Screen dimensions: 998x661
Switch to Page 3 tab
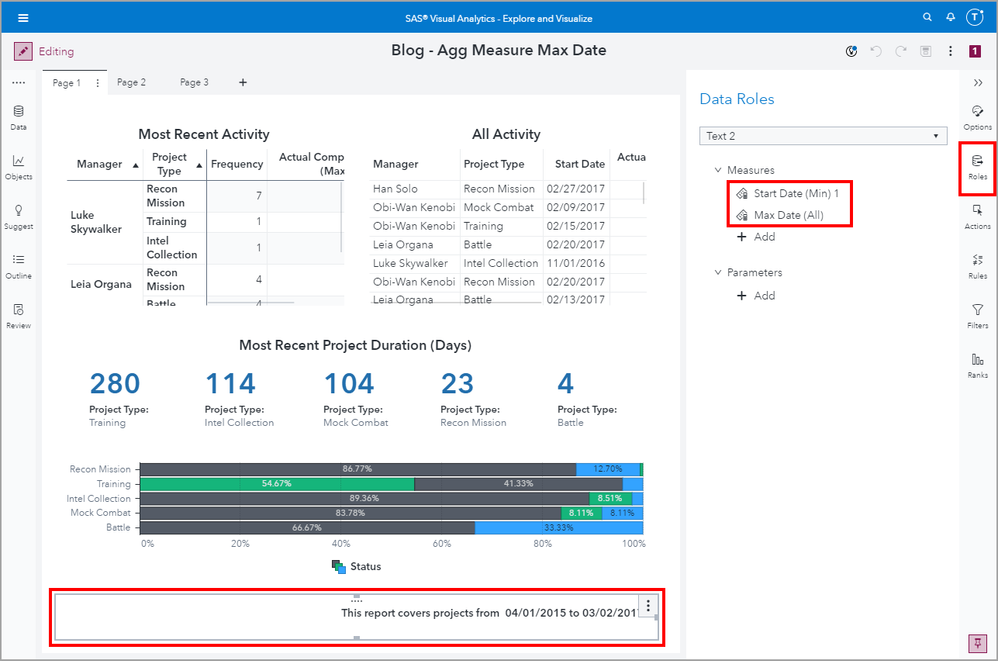pos(194,82)
